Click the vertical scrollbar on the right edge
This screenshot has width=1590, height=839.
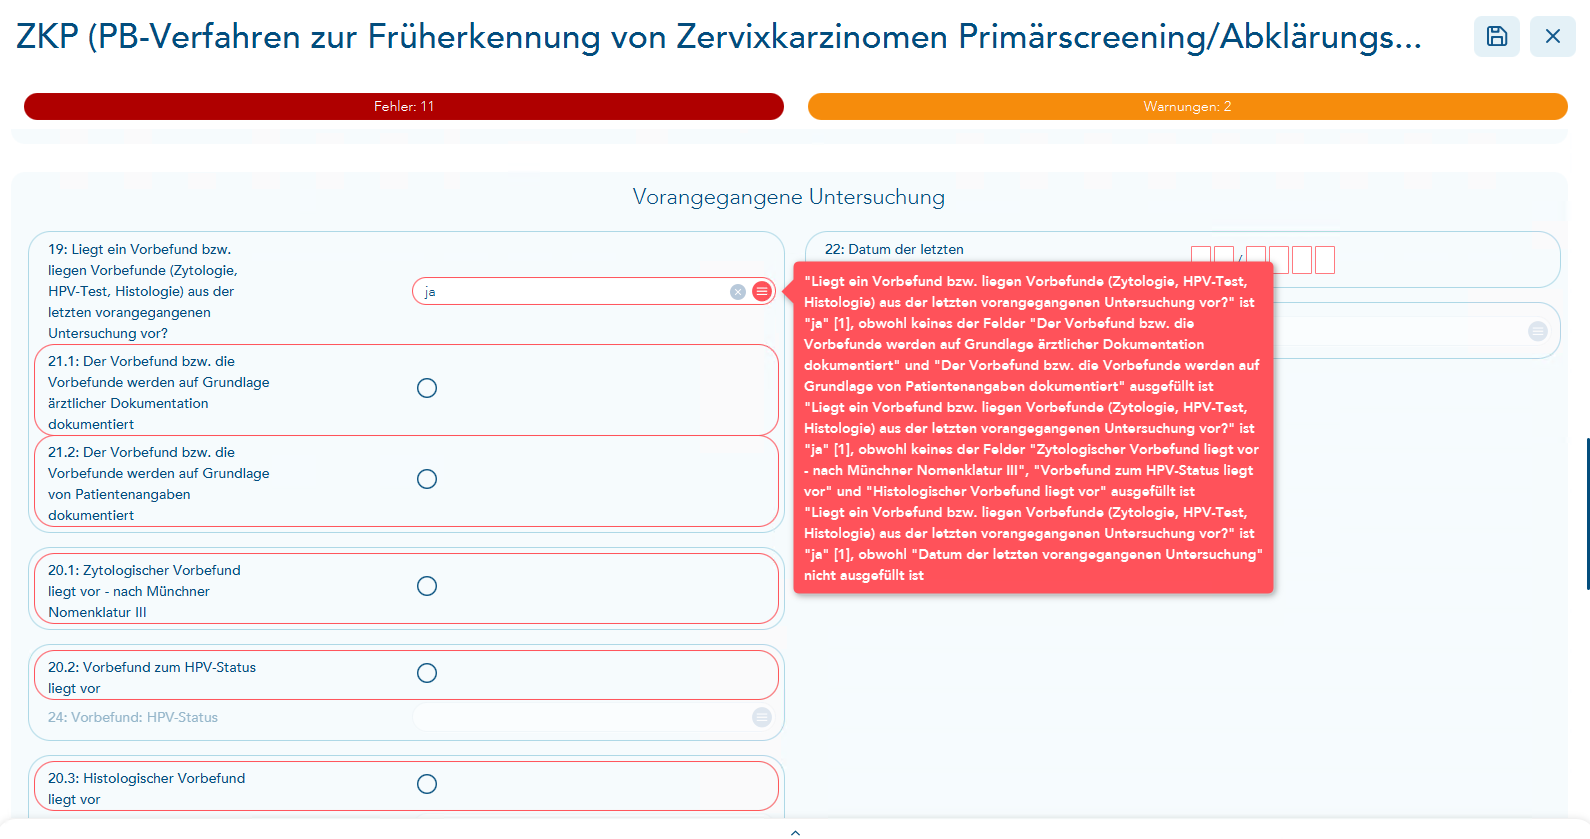click(x=1587, y=513)
